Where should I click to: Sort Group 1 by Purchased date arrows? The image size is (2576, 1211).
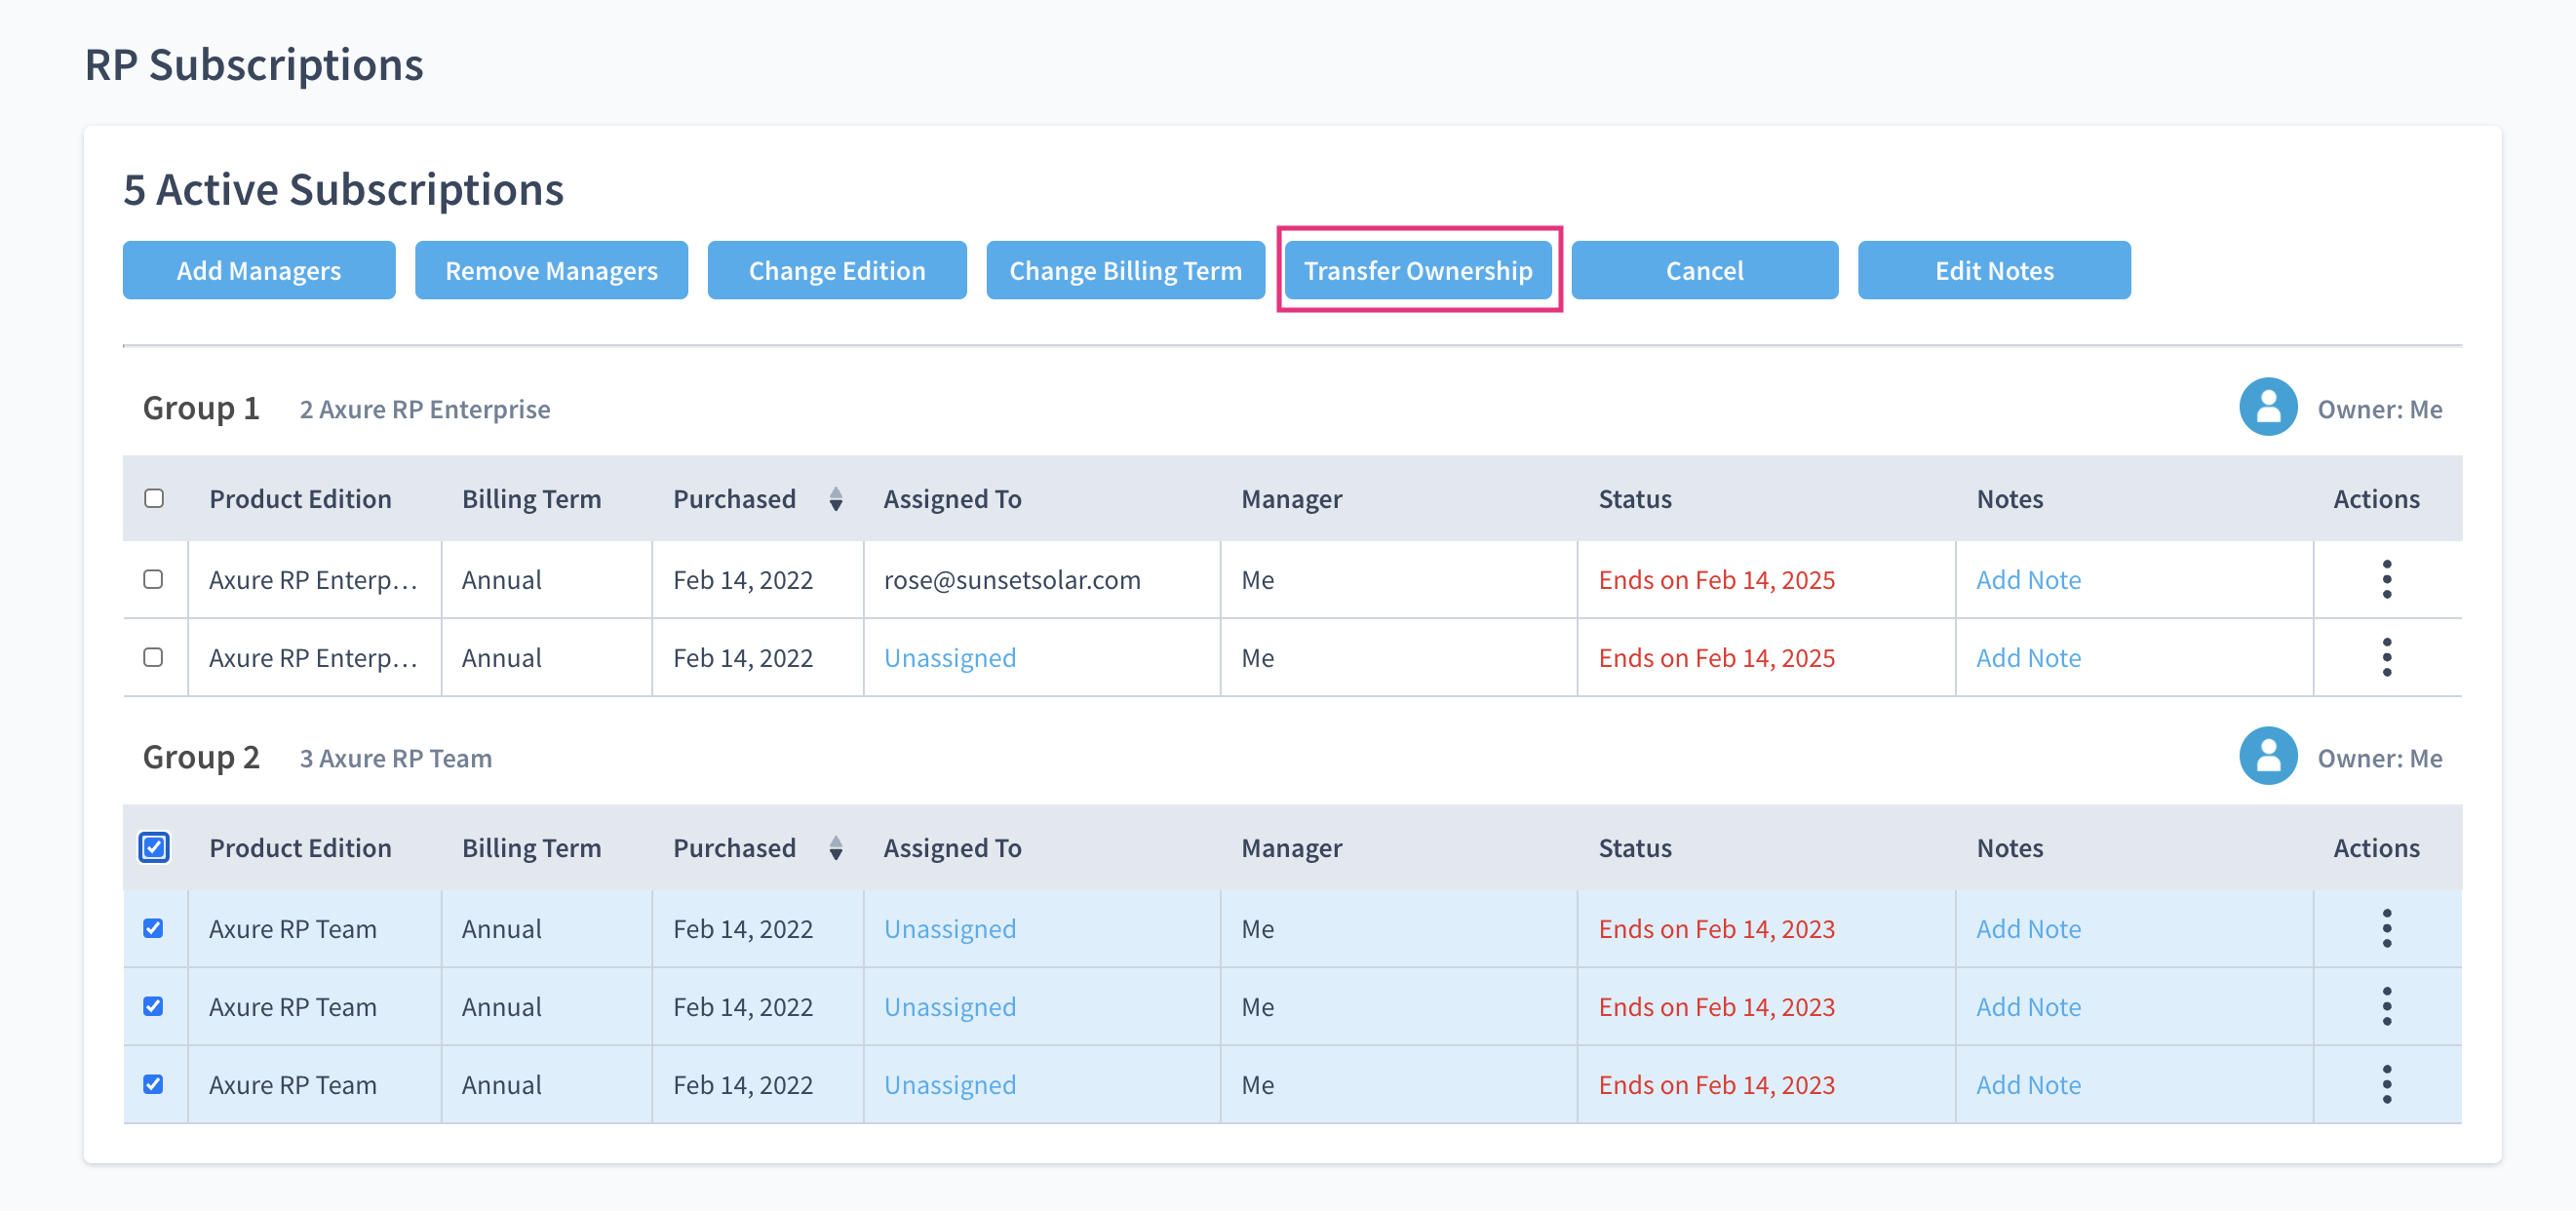[835, 498]
